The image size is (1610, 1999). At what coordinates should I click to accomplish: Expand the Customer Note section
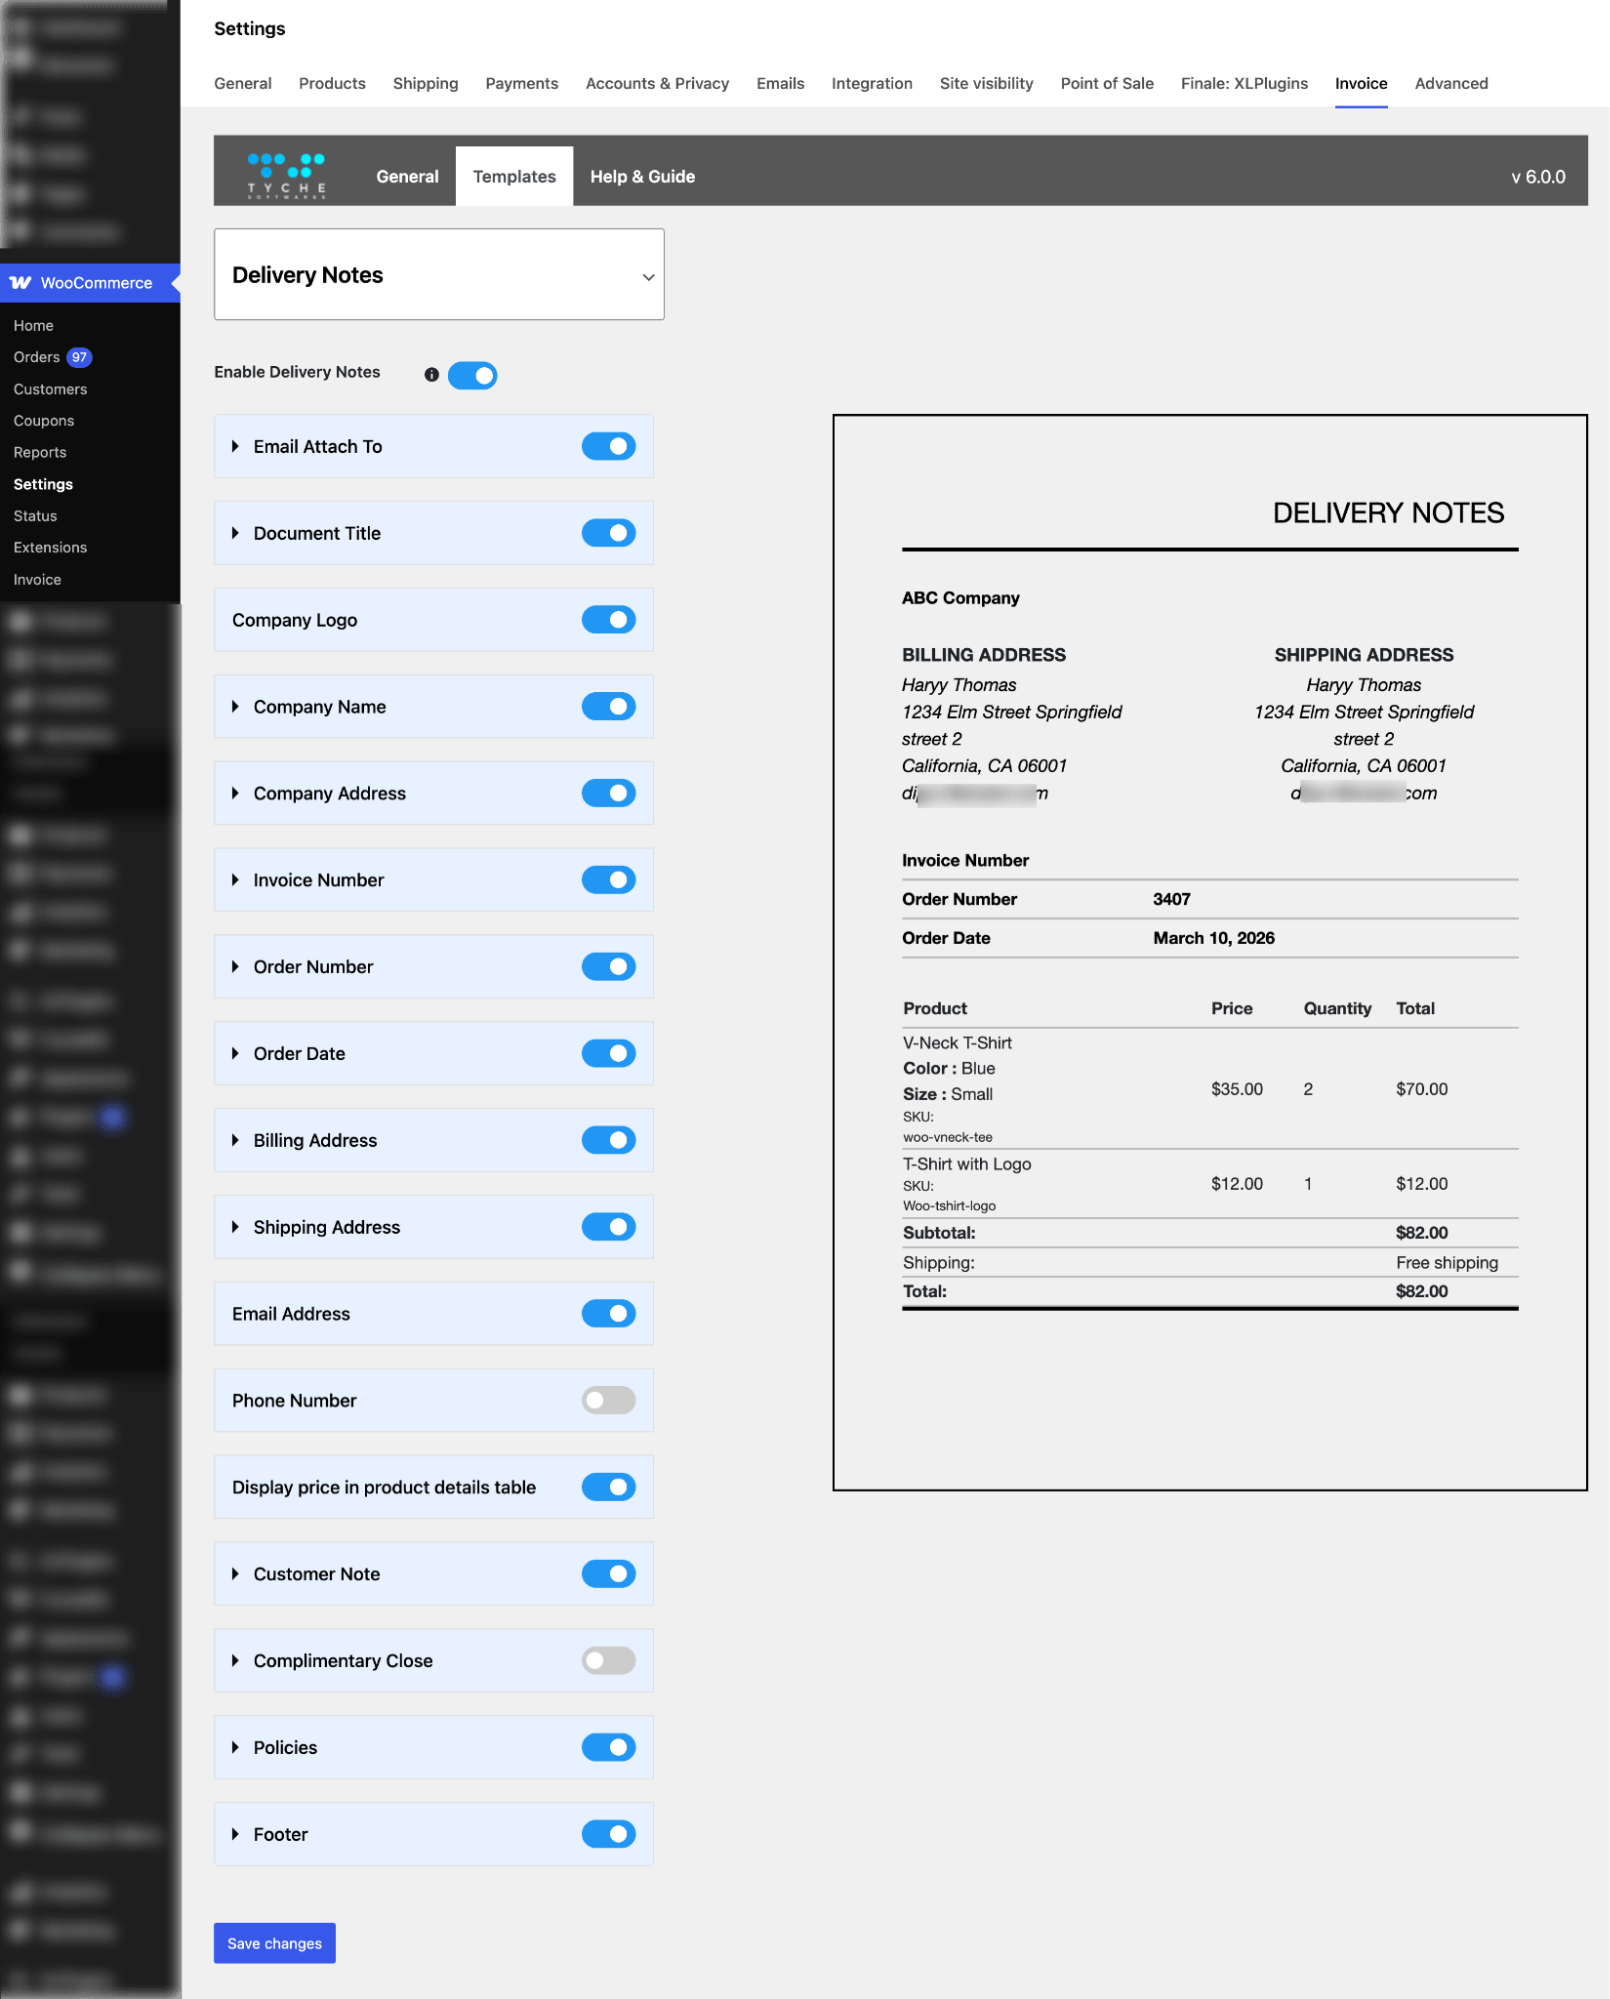236,1573
